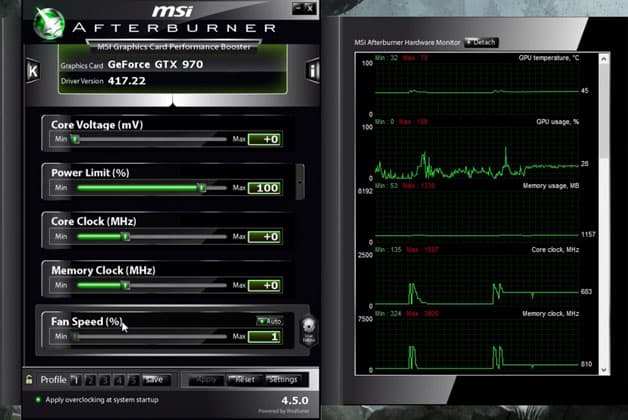Click the Core Voltage (mV) label
Image resolution: width=628 pixels, height=420 pixels.
97,125
